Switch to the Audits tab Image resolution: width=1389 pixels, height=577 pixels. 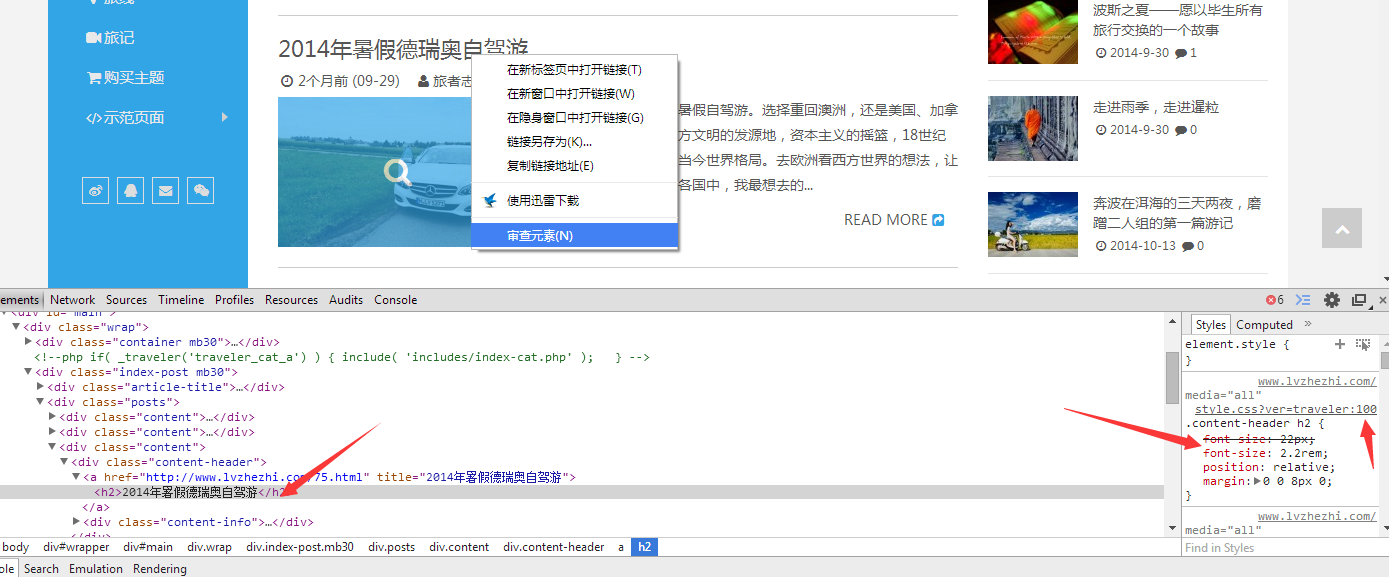pyautogui.click(x=346, y=300)
